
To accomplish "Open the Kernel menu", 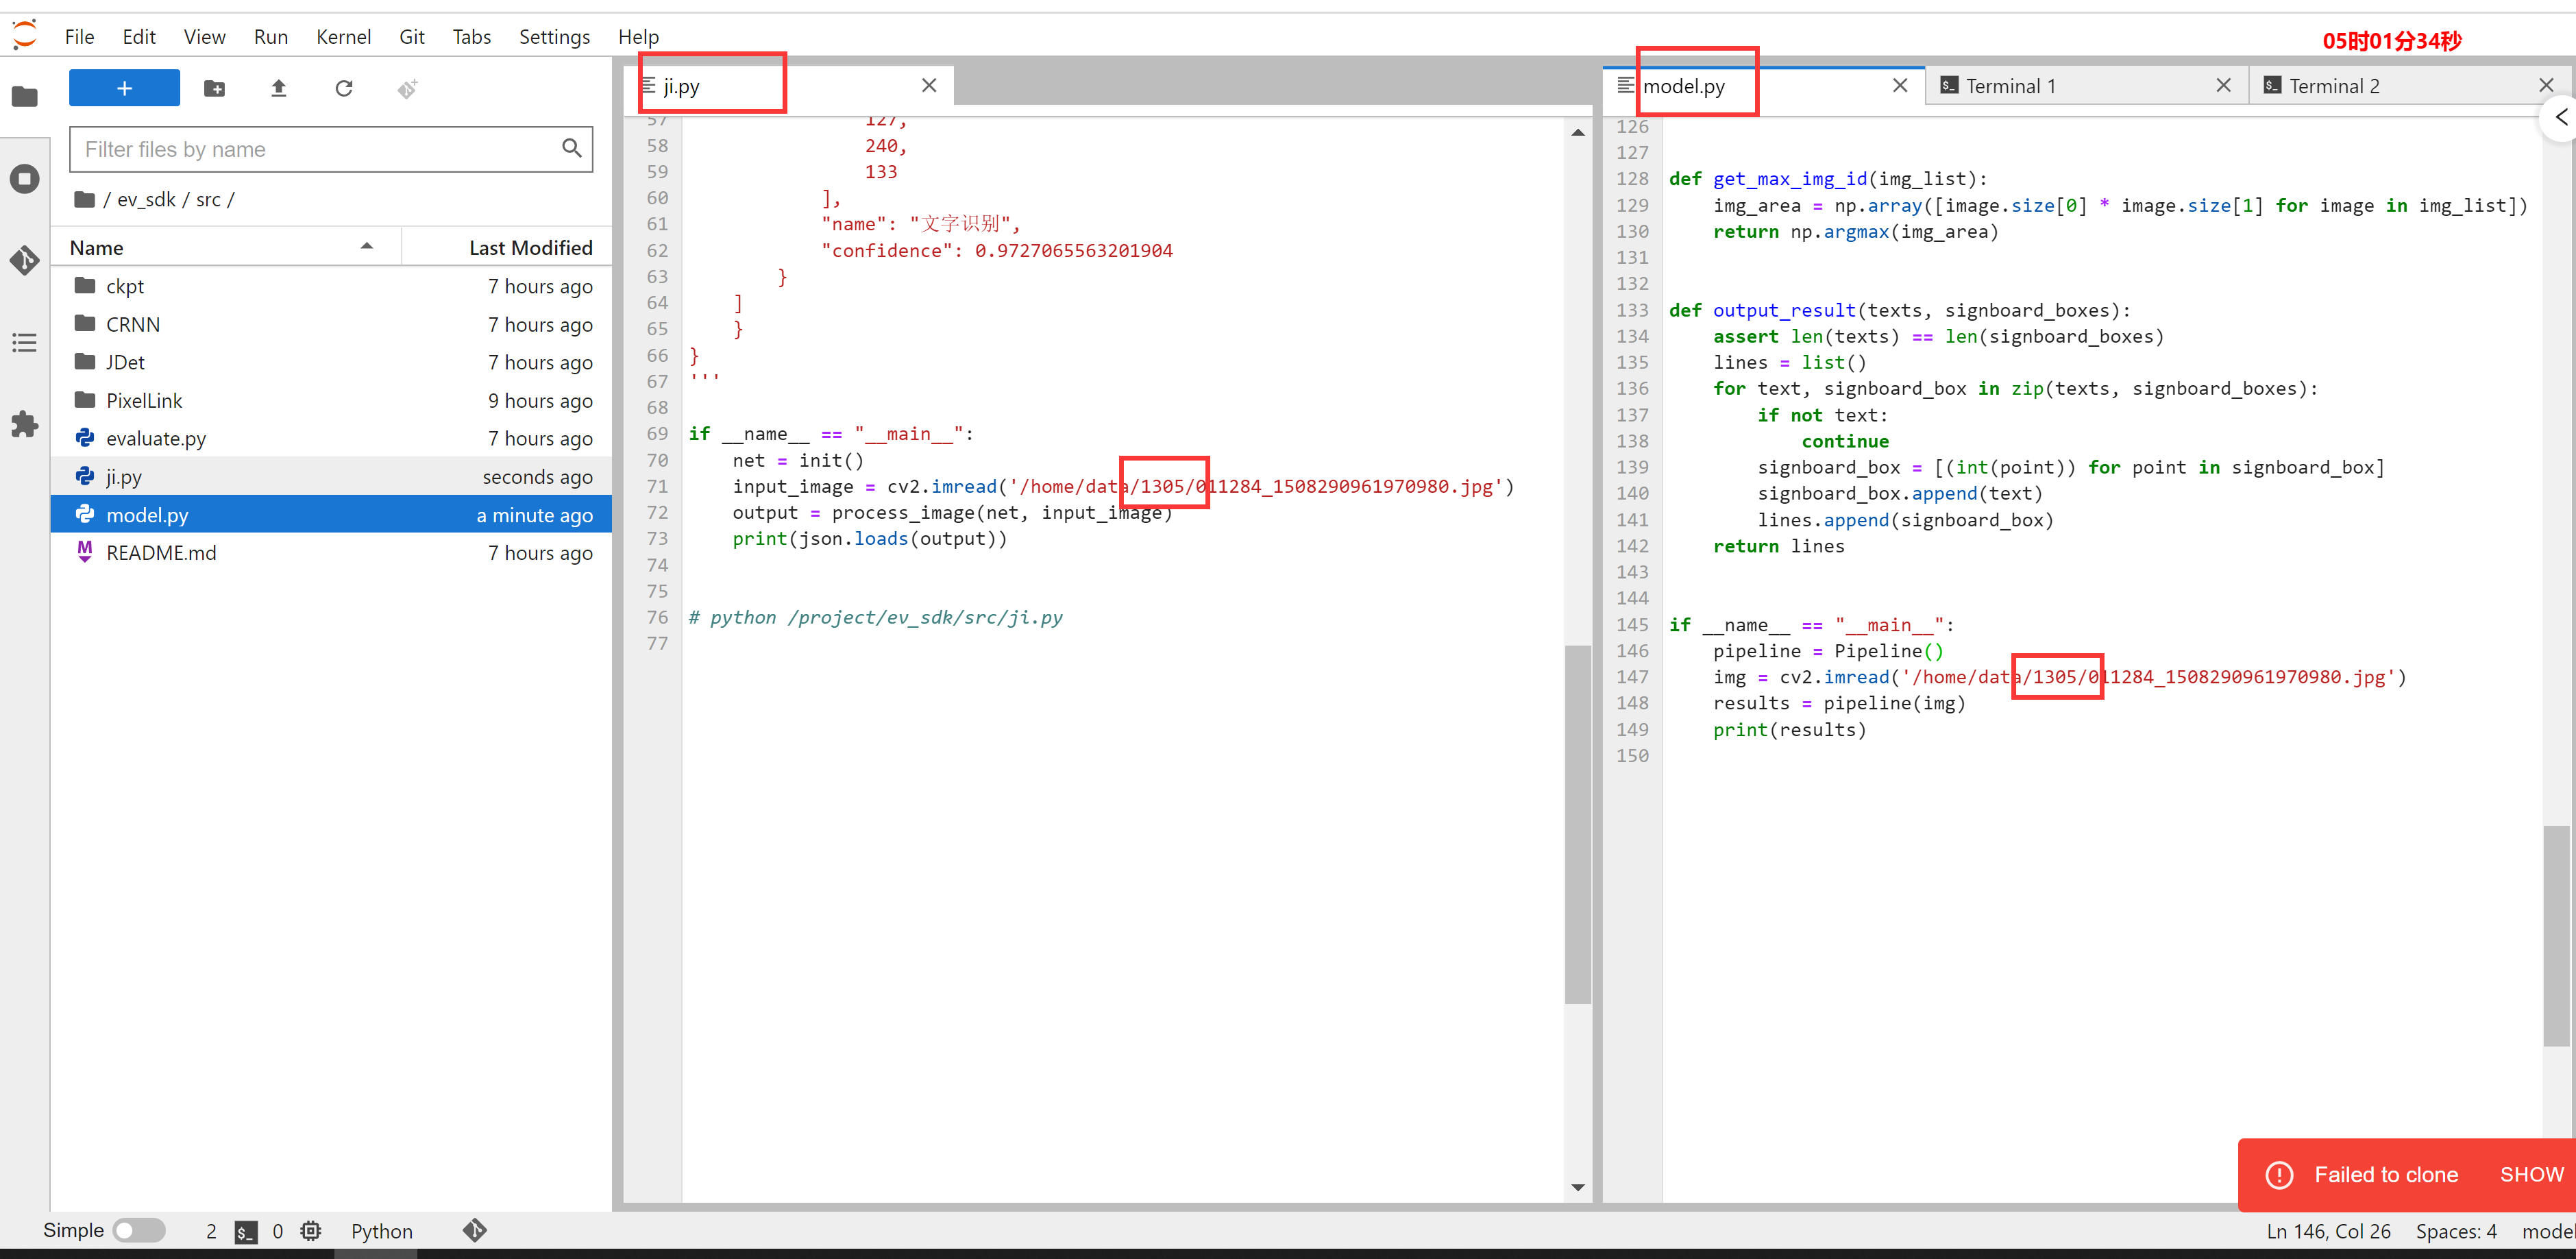I will click(343, 37).
